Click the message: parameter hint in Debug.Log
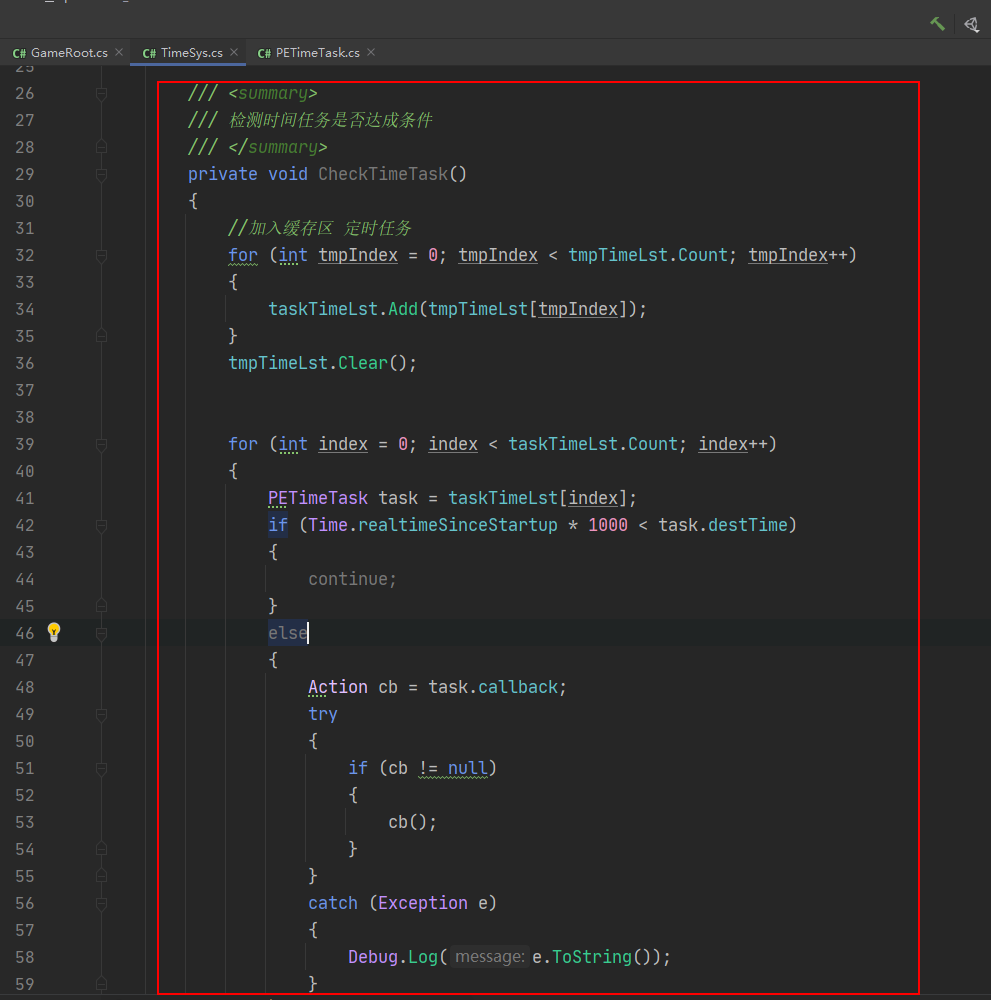991x1000 pixels. 489,957
